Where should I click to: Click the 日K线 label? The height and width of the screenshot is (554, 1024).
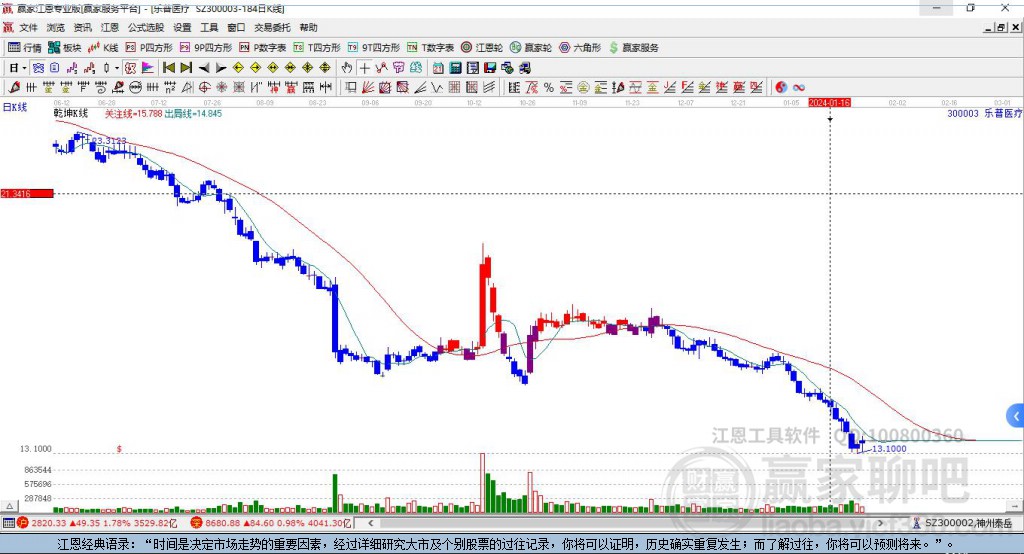click(15, 107)
